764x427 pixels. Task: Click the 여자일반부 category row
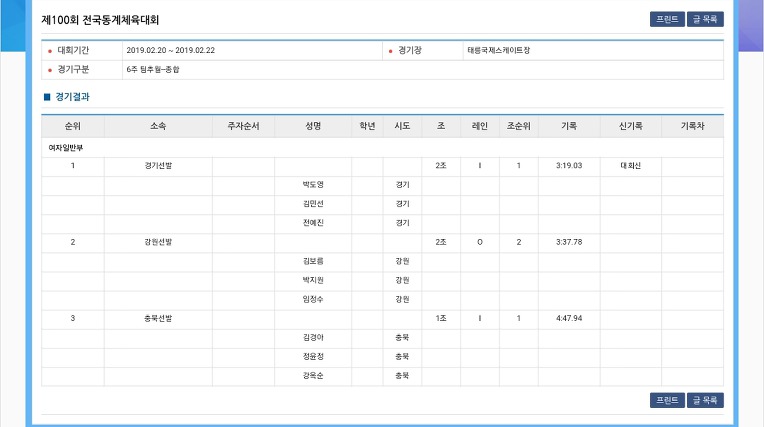[382, 148]
